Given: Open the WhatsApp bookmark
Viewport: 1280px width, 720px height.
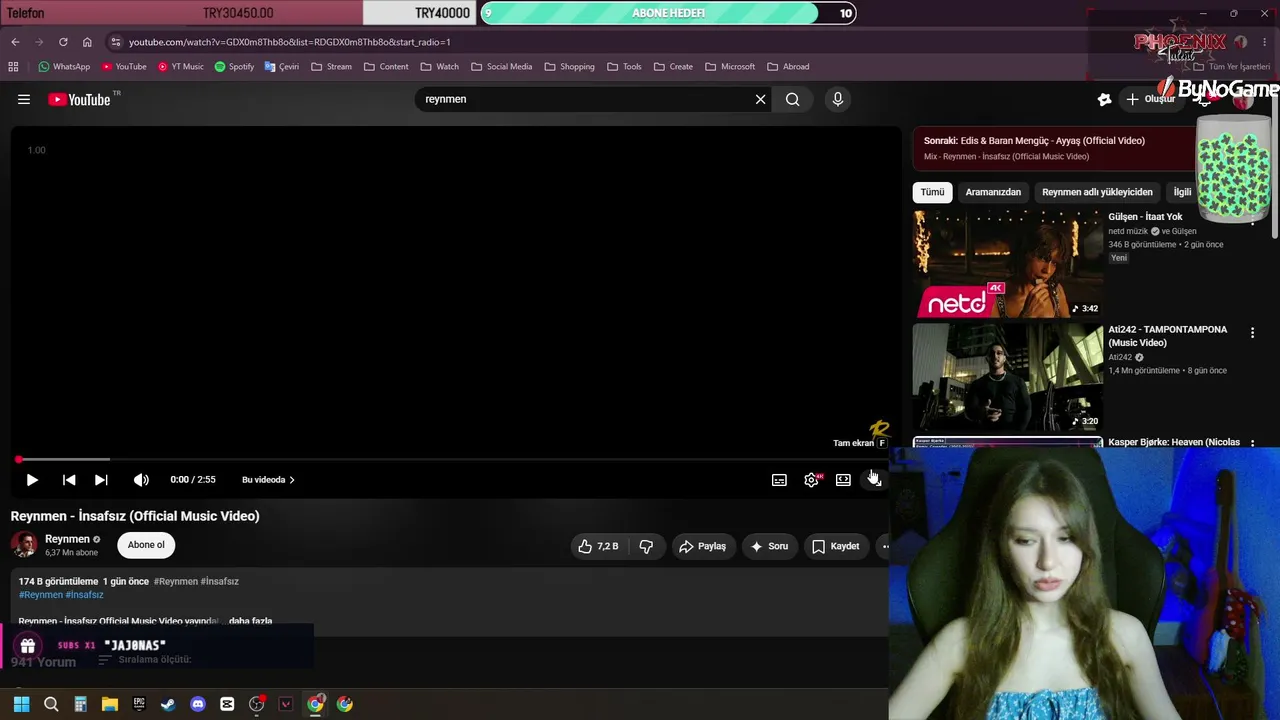Looking at the screenshot, I should tap(64, 67).
